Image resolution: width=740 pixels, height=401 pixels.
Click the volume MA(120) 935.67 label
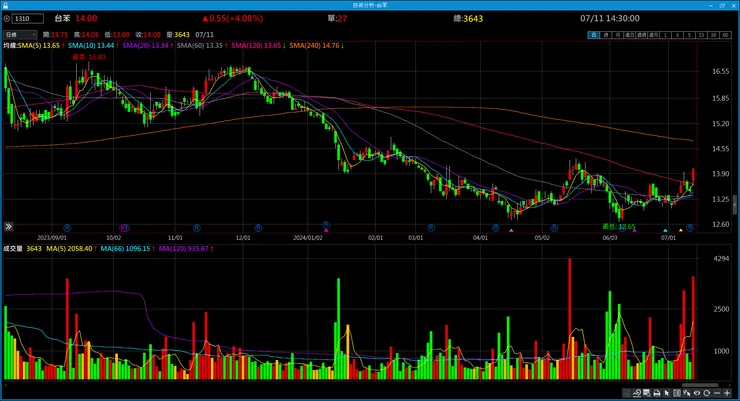point(186,249)
